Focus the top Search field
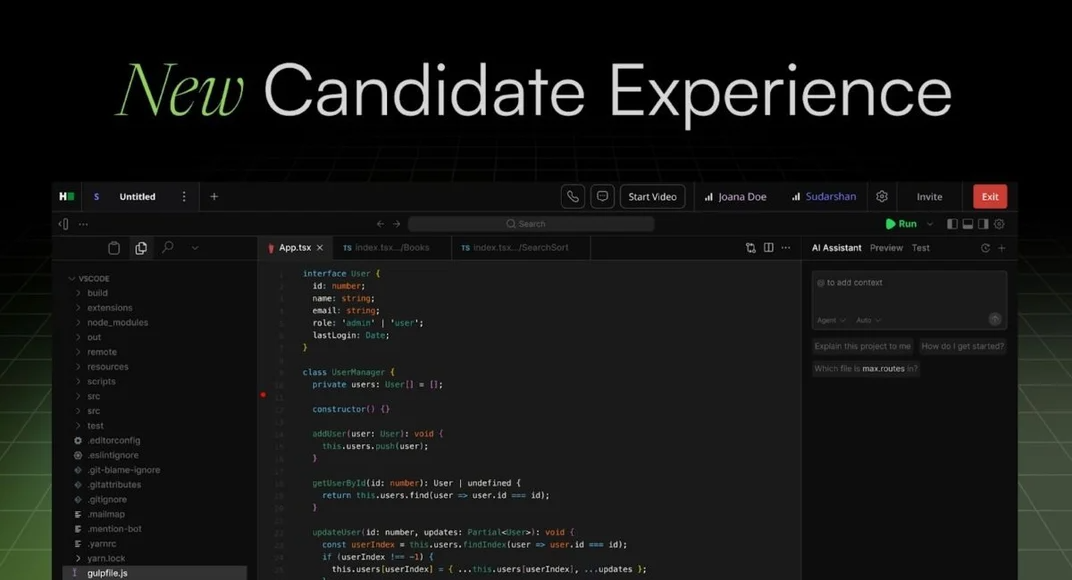The width and height of the screenshot is (1072, 580). pos(531,224)
